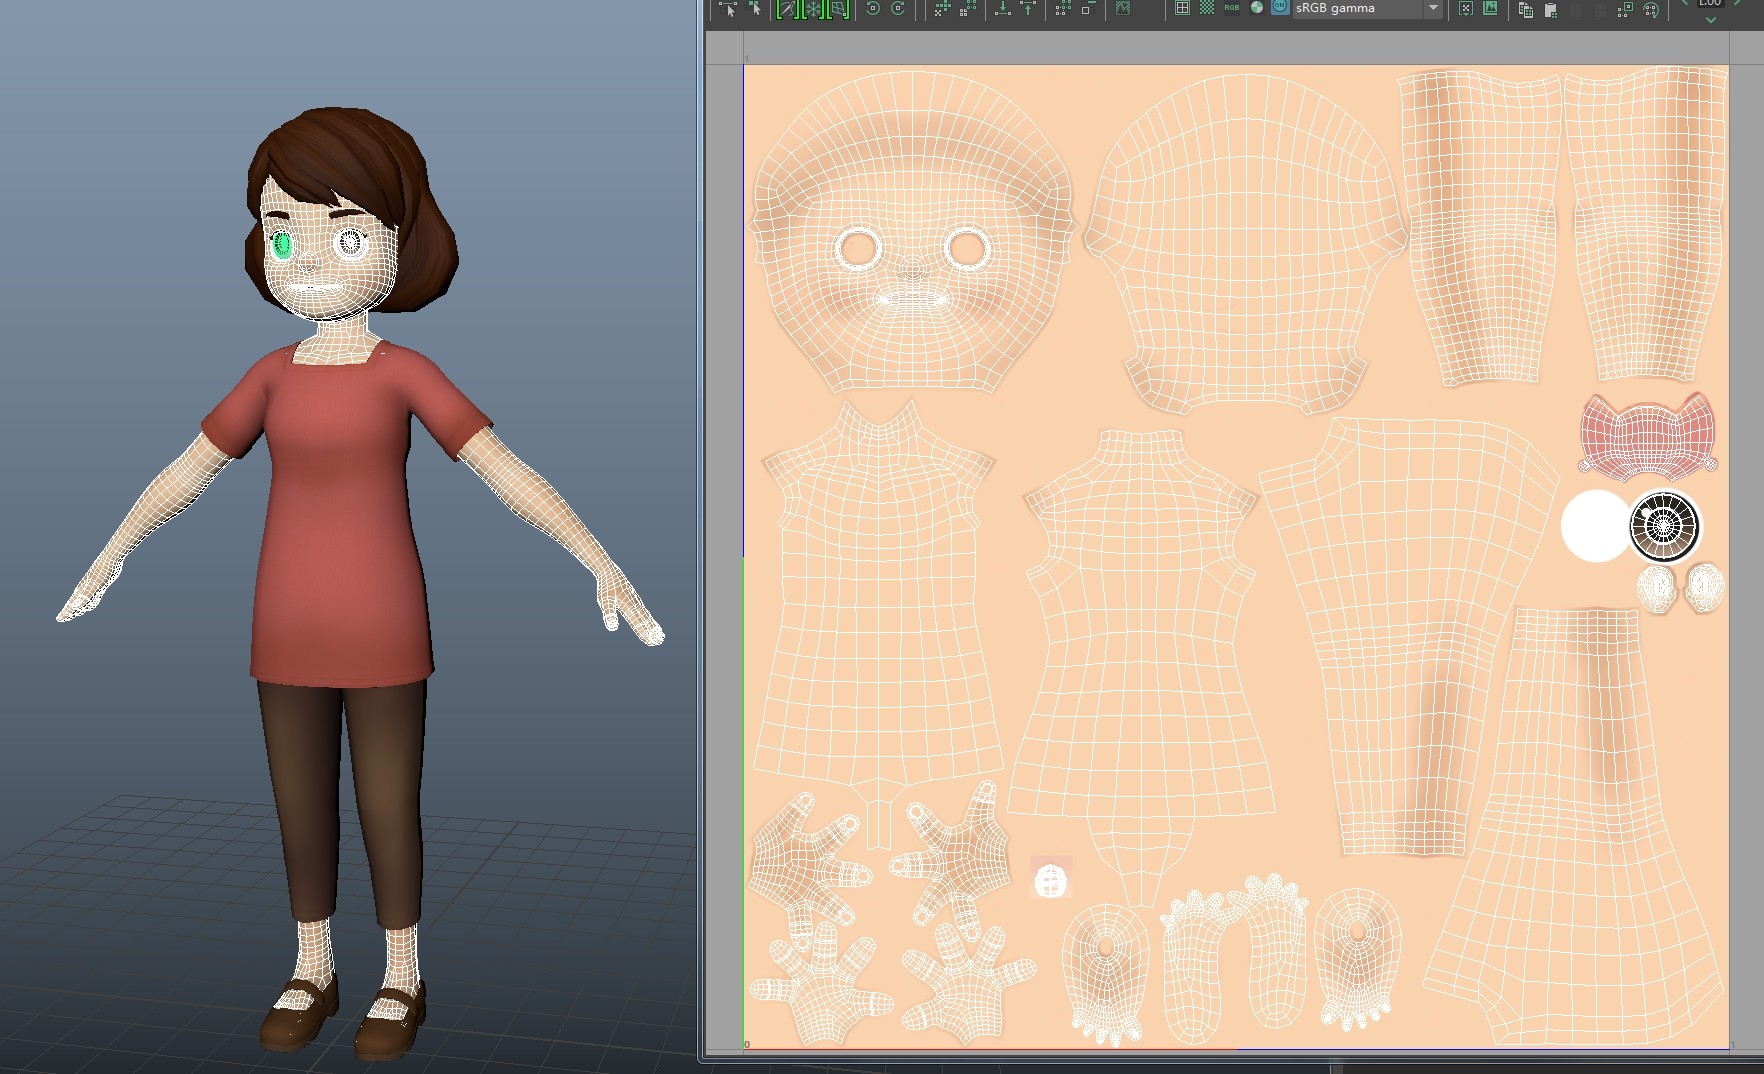Click the image display button
Image resolution: width=1764 pixels, height=1074 pixels.
point(1490,9)
